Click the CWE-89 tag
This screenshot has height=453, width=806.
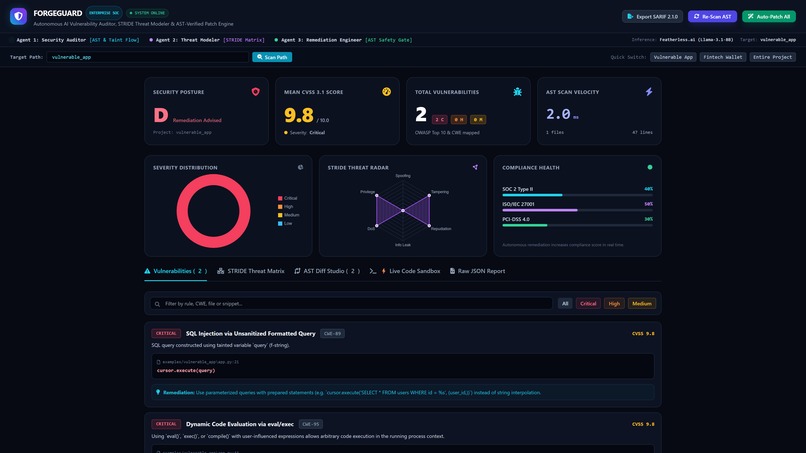click(x=332, y=334)
